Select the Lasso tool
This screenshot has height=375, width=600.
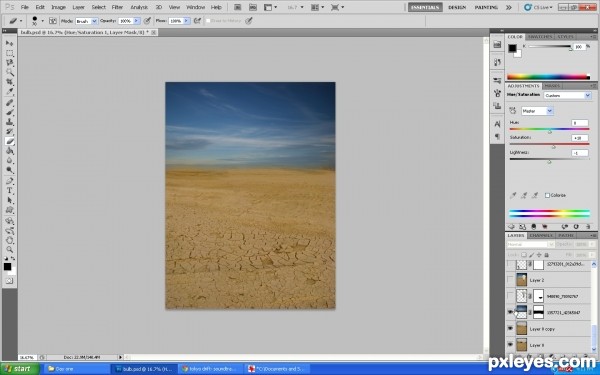coord(10,63)
